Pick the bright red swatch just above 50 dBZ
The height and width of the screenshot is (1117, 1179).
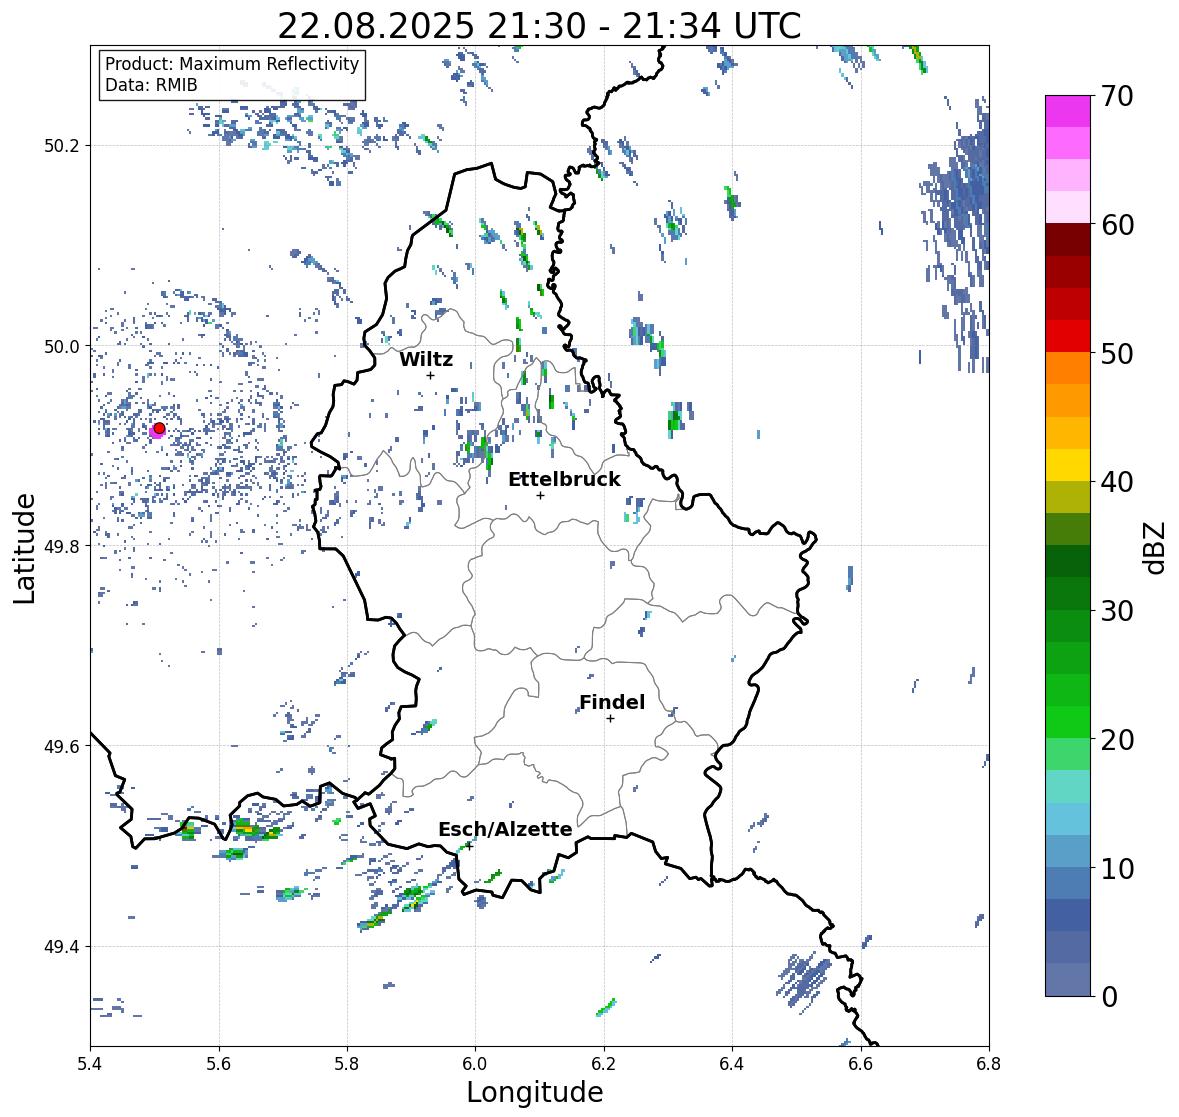click(x=1068, y=336)
